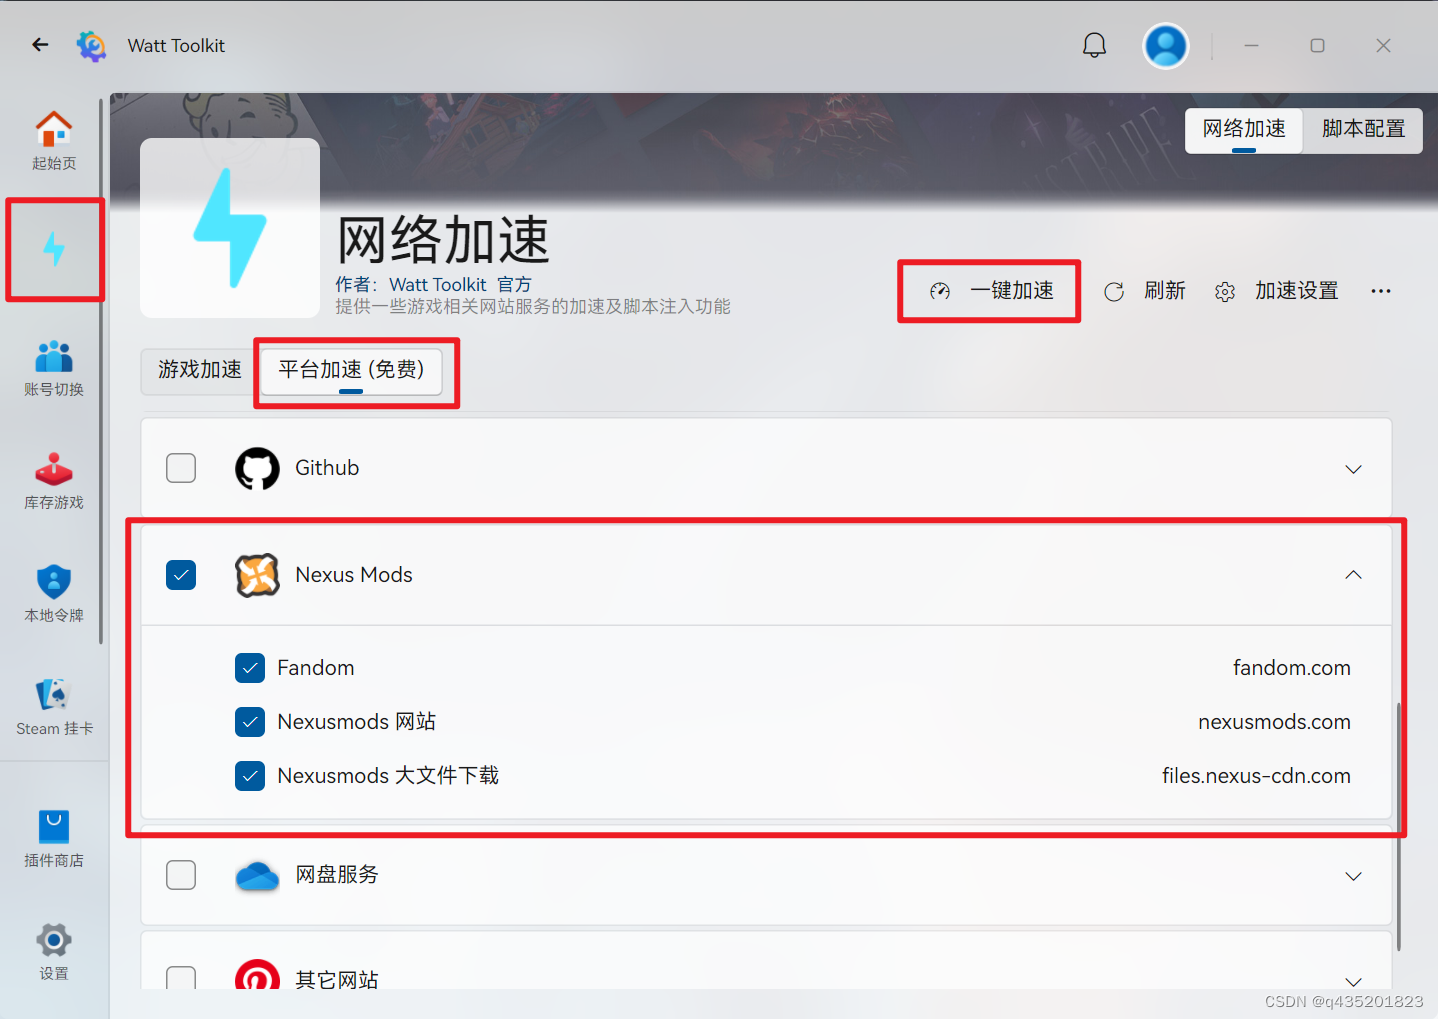Open 账号切换 account switch sidebar item
Image resolution: width=1438 pixels, height=1019 pixels.
tap(54, 368)
